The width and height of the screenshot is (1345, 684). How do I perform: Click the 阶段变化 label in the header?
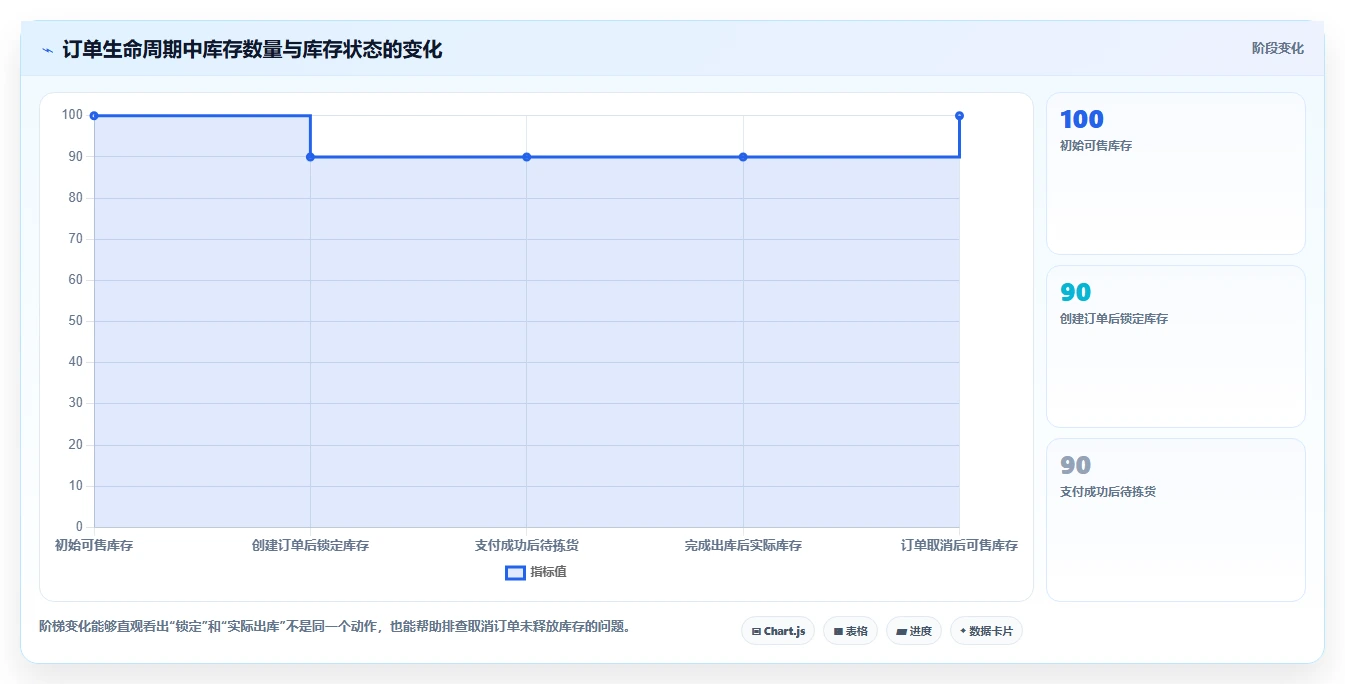pos(1277,48)
